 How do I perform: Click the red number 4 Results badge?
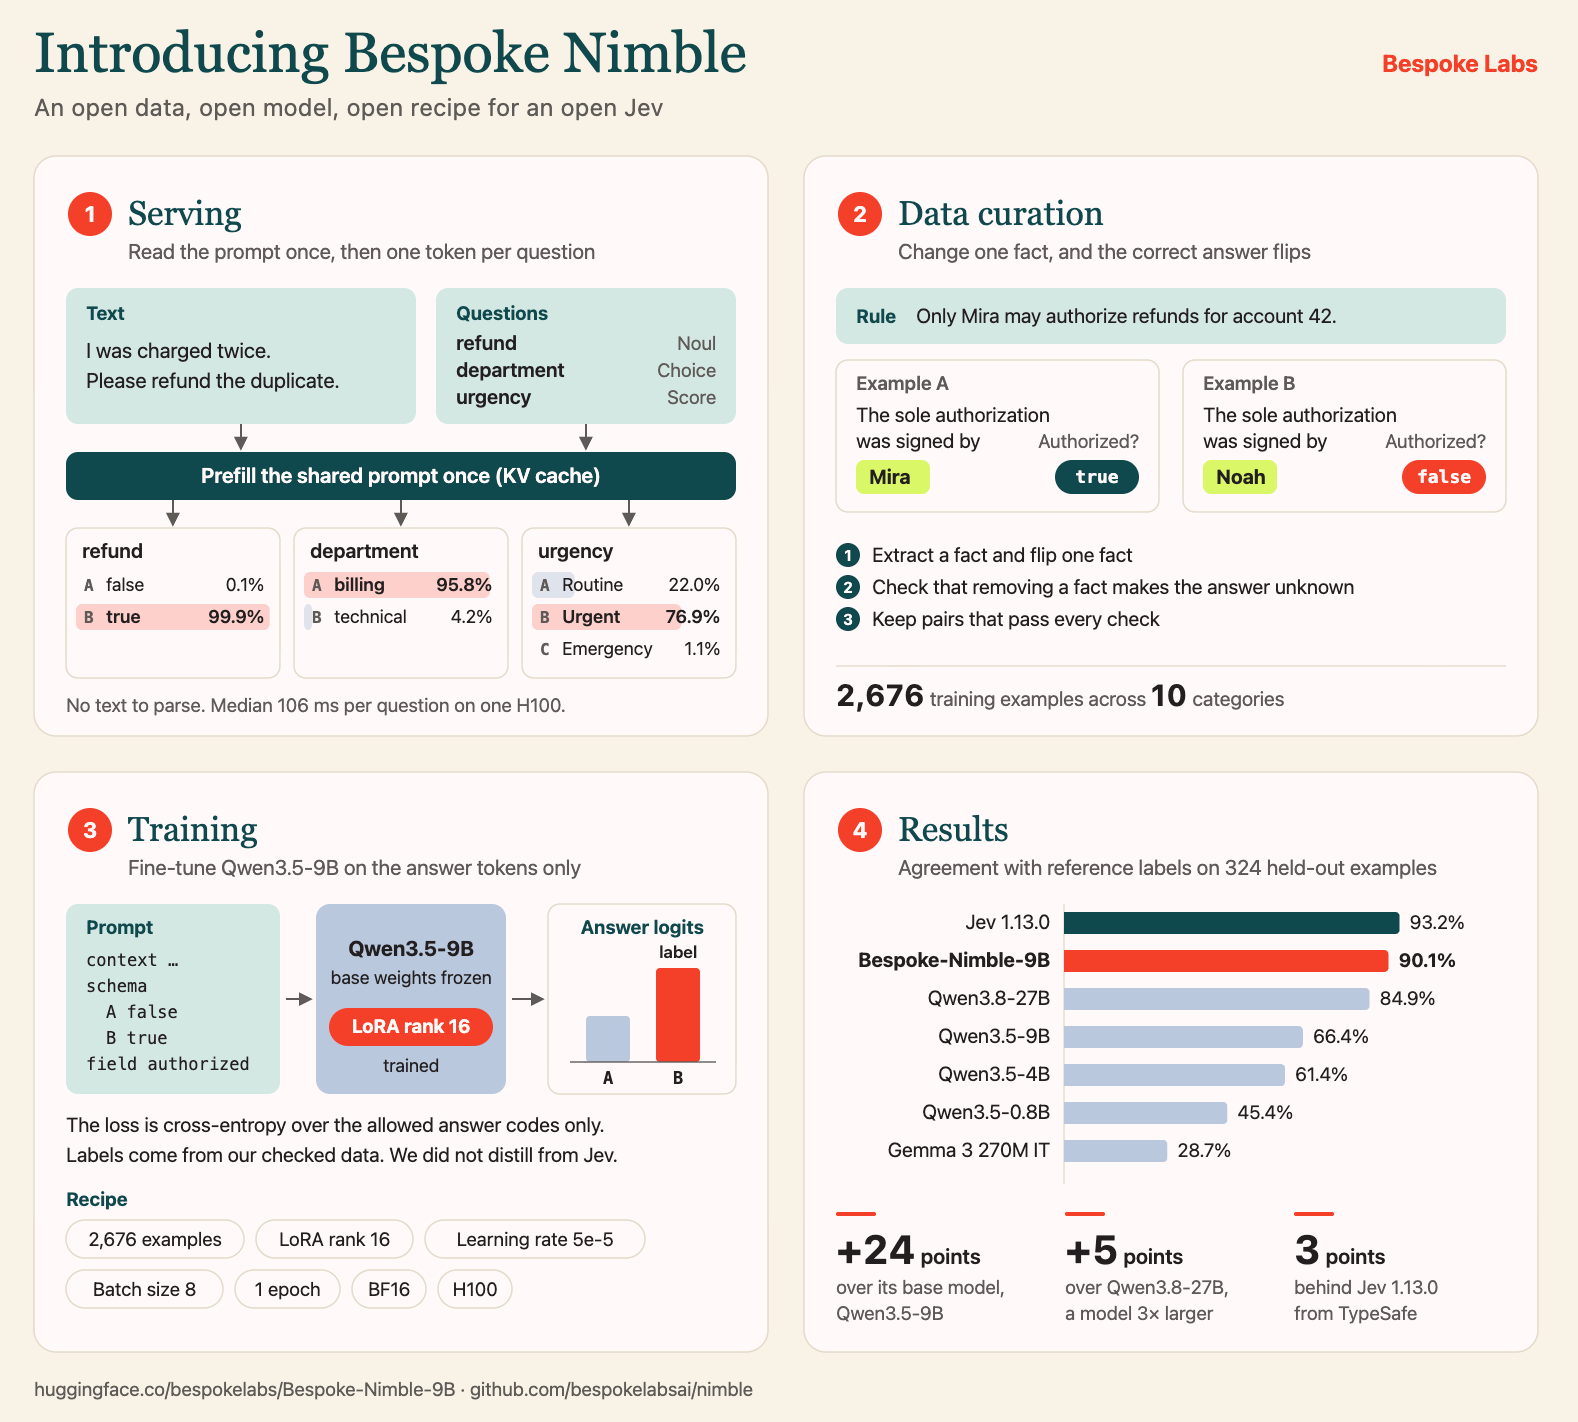860,830
